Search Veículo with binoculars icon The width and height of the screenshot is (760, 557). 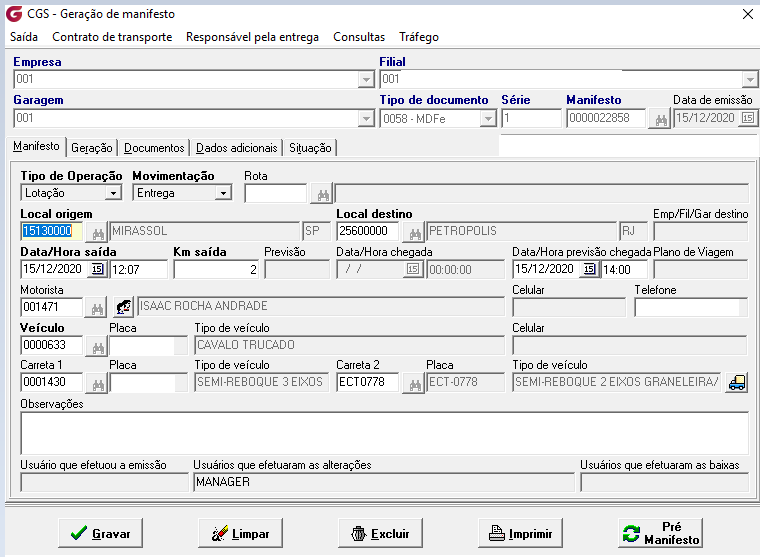coord(97,347)
